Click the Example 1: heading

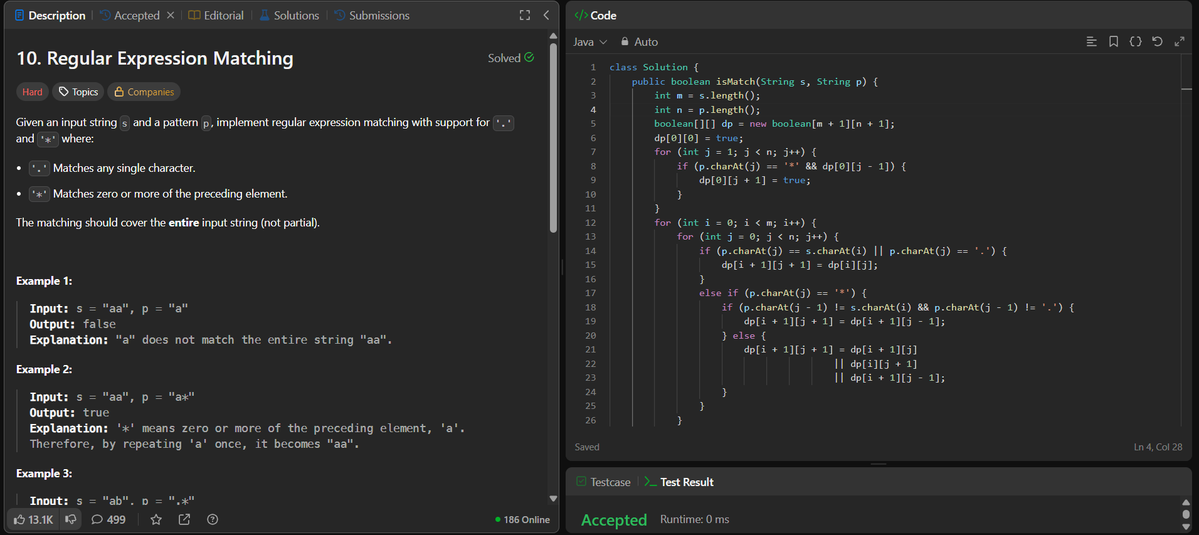coord(44,281)
